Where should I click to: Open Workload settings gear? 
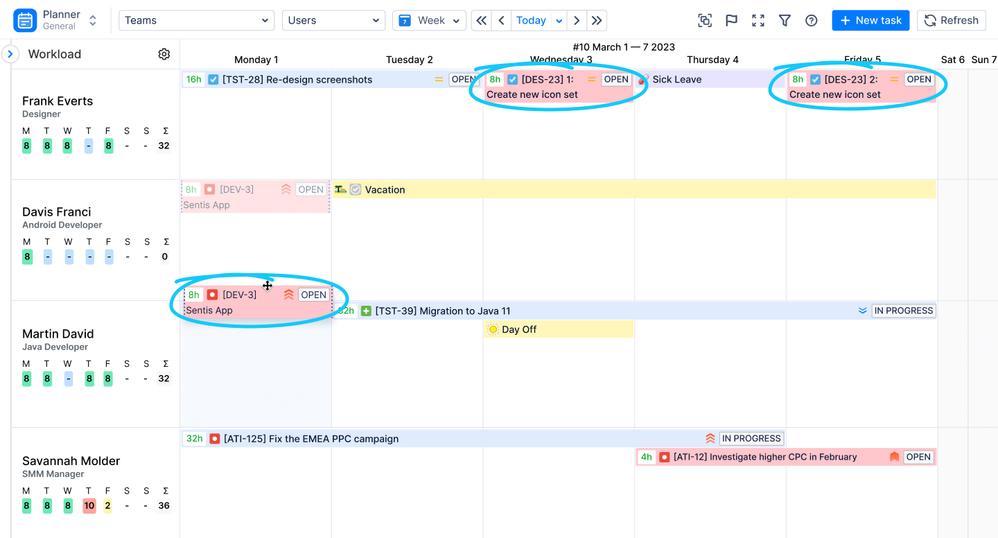164,54
